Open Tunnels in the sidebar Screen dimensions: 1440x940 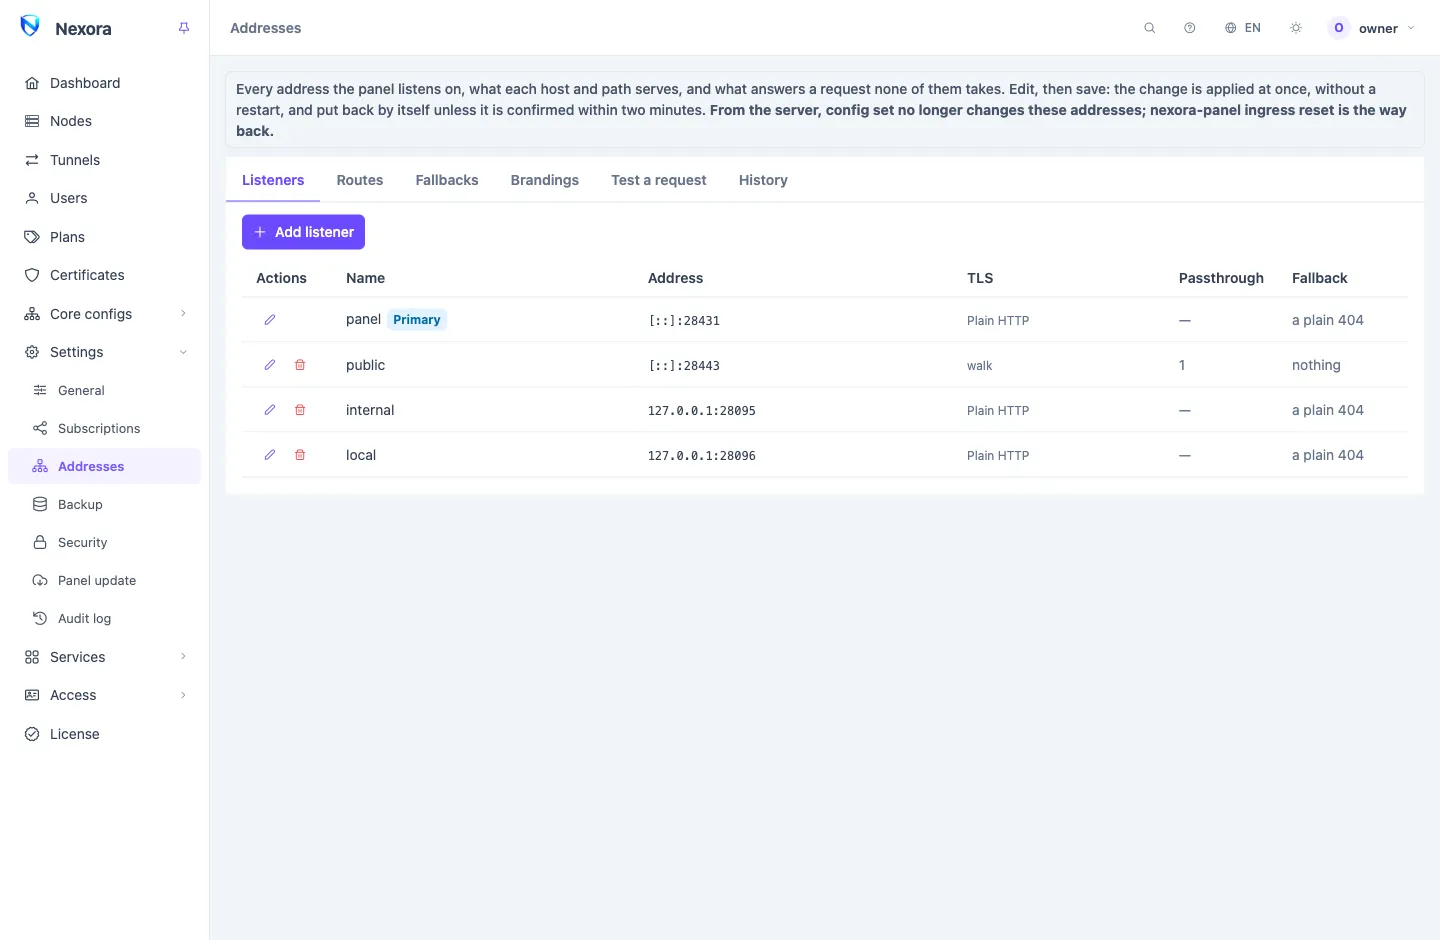click(104, 160)
